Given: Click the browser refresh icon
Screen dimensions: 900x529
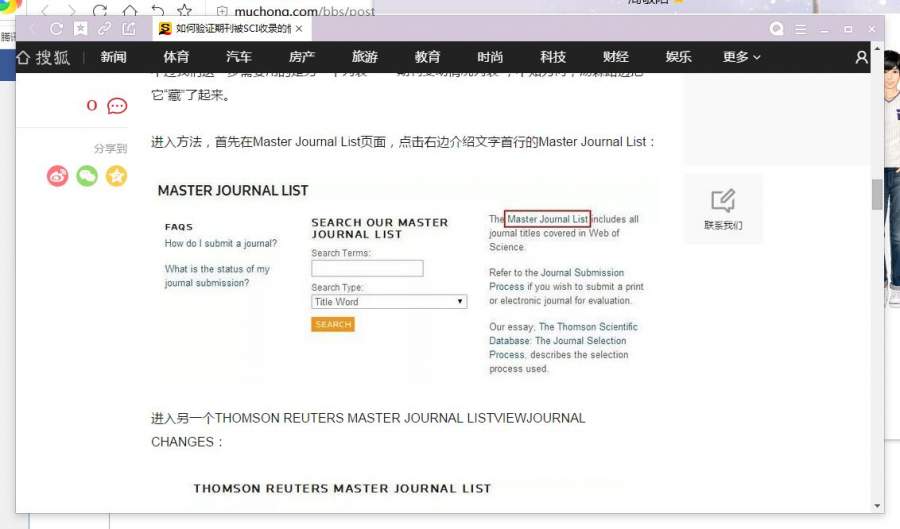Looking at the screenshot, I should pyautogui.click(x=56, y=29).
